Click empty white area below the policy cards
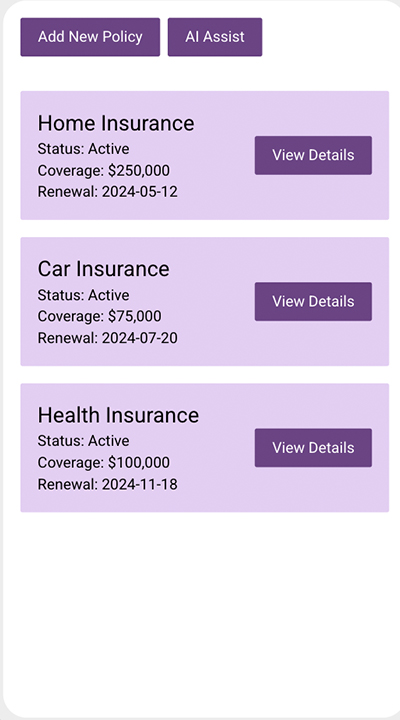The image size is (400, 720). [x=202, y=611]
